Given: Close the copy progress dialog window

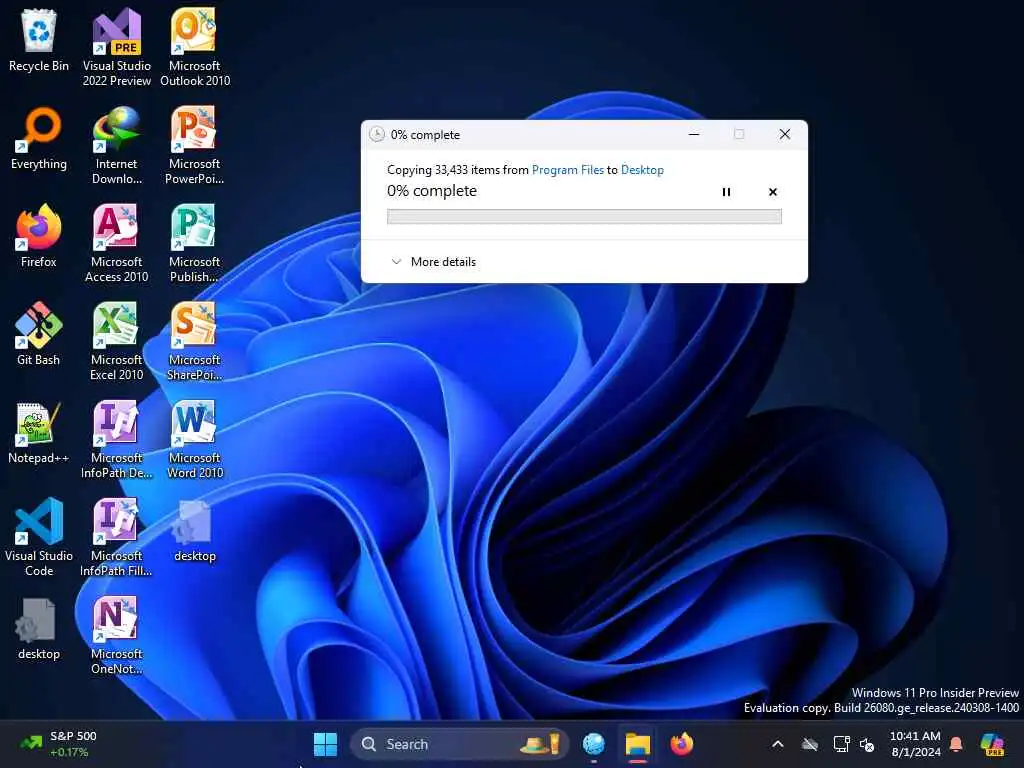Looking at the screenshot, I should [785, 134].
